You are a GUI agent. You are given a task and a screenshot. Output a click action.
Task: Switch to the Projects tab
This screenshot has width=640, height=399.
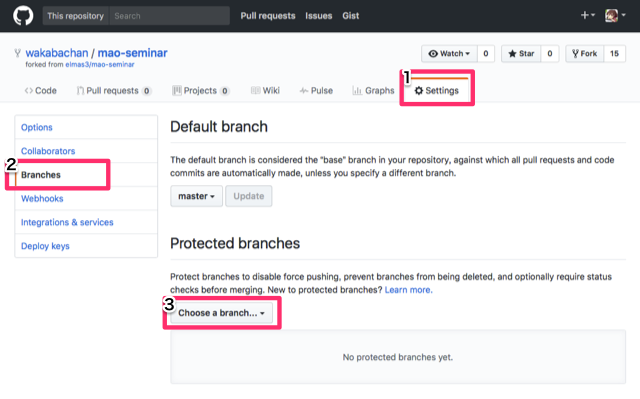coord(201,91)
